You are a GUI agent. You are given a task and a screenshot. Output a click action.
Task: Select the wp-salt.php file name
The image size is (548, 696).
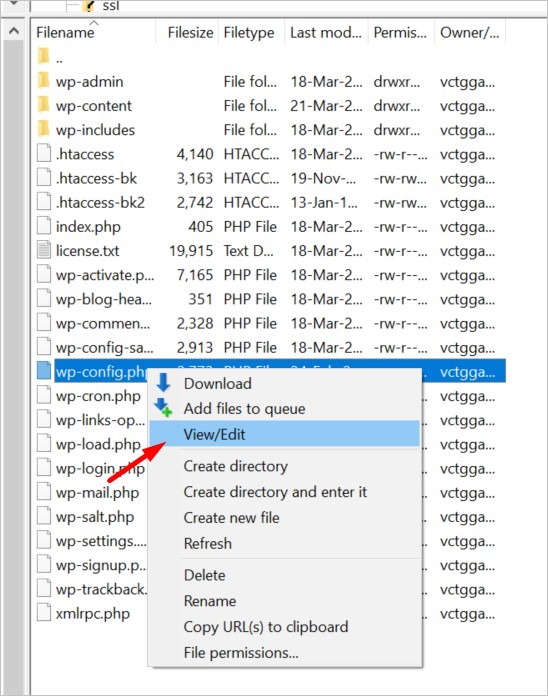click(x=95, y=517)
